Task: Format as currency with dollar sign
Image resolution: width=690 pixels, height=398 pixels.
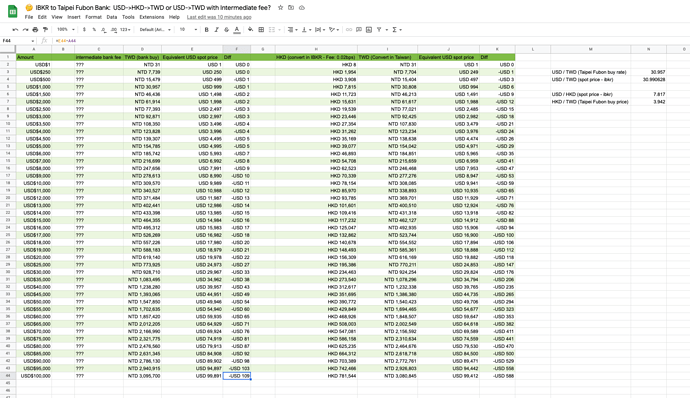Action: (84, 29)
